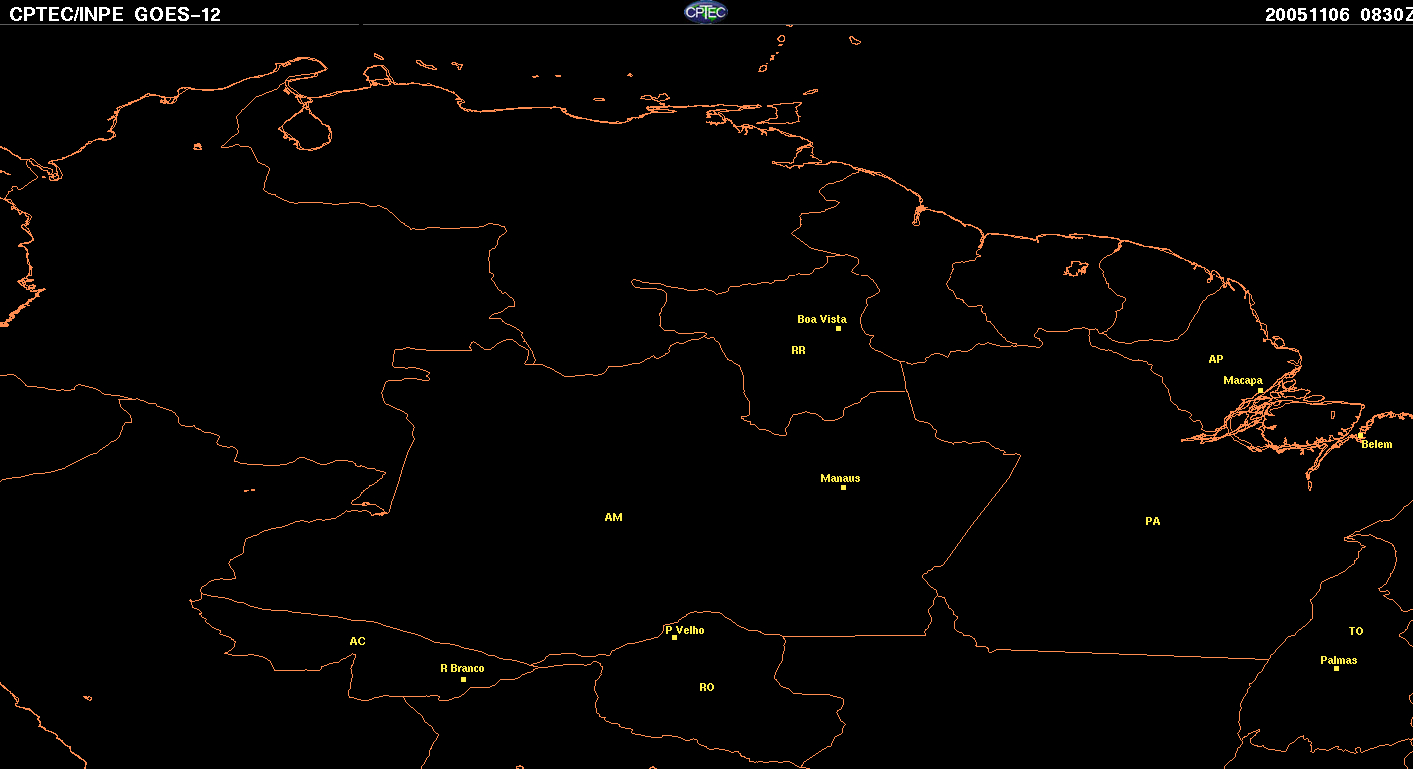
Task: Click the CPTEC logo at top center
Action: tap(706, 12)
